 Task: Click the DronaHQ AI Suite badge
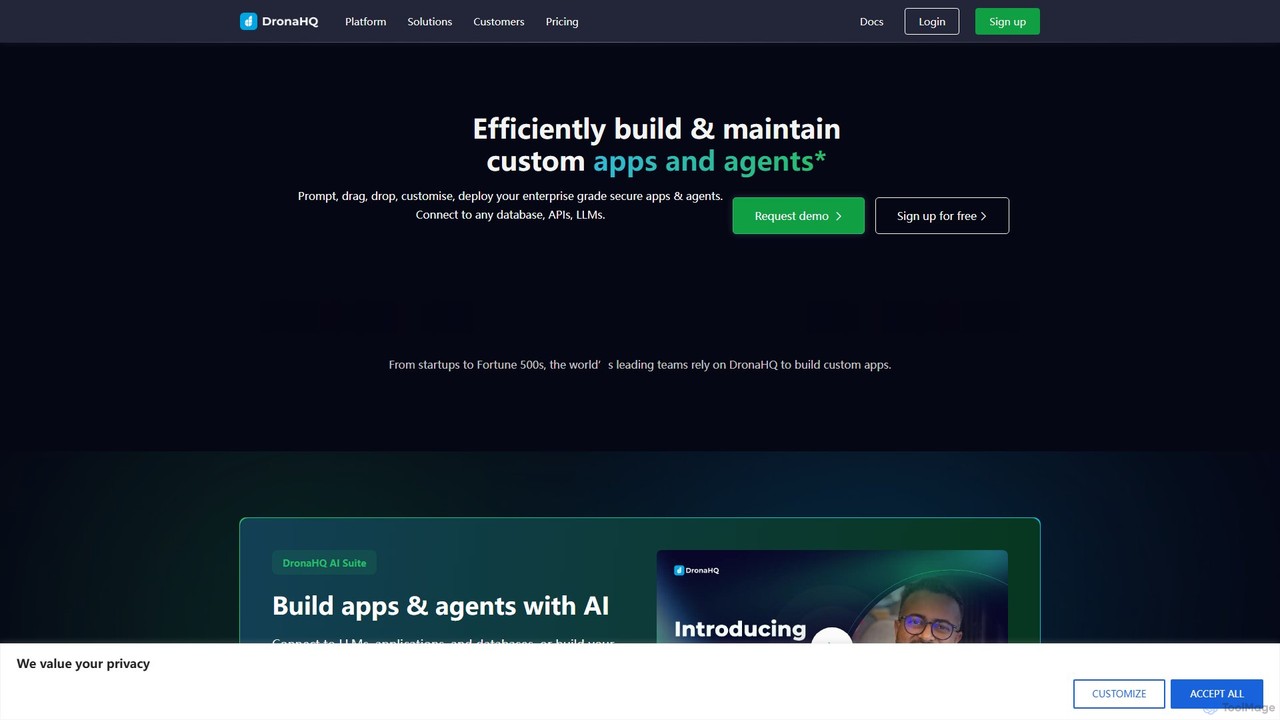click(x=324, y=563)
